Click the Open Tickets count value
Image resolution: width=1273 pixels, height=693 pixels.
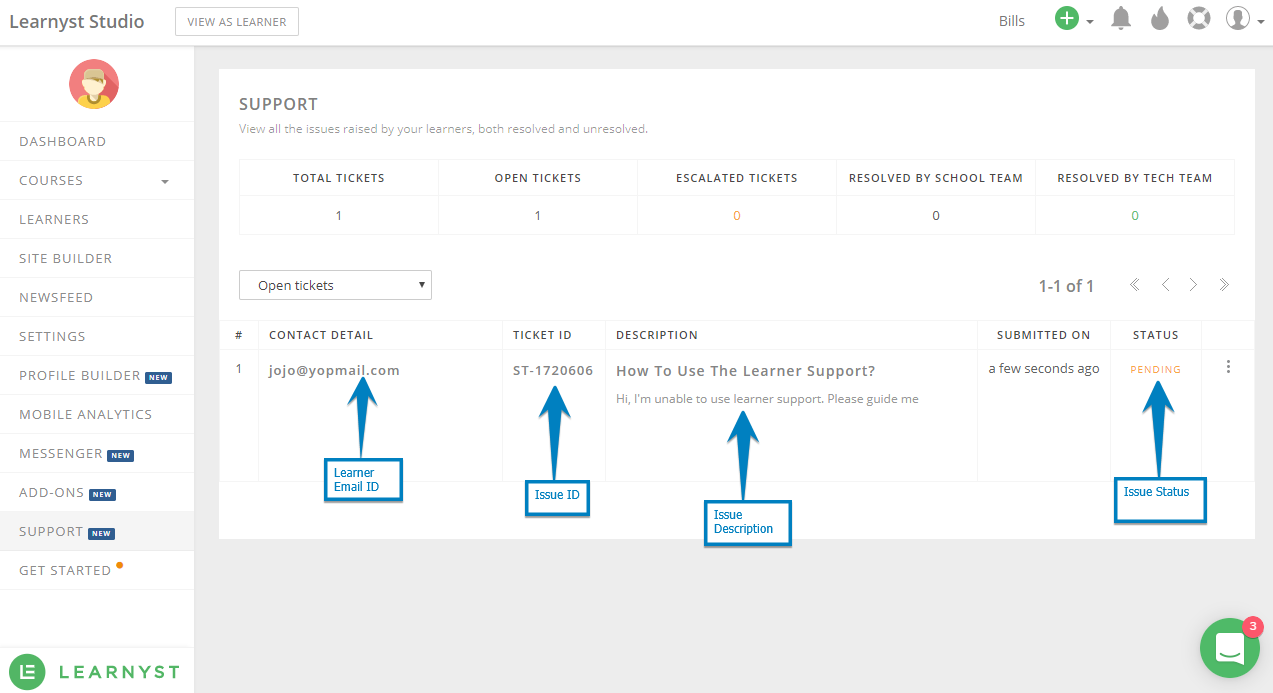click(x=538, y=215)
